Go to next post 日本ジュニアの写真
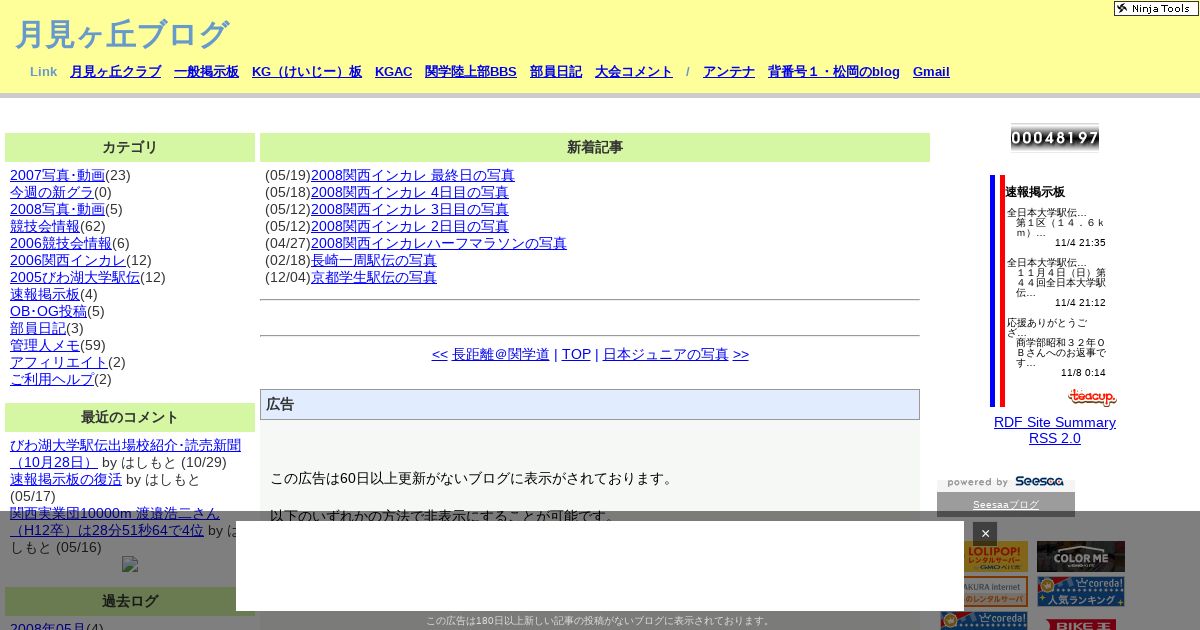This screenshot has height=630, width=1200. click(666, 354)
